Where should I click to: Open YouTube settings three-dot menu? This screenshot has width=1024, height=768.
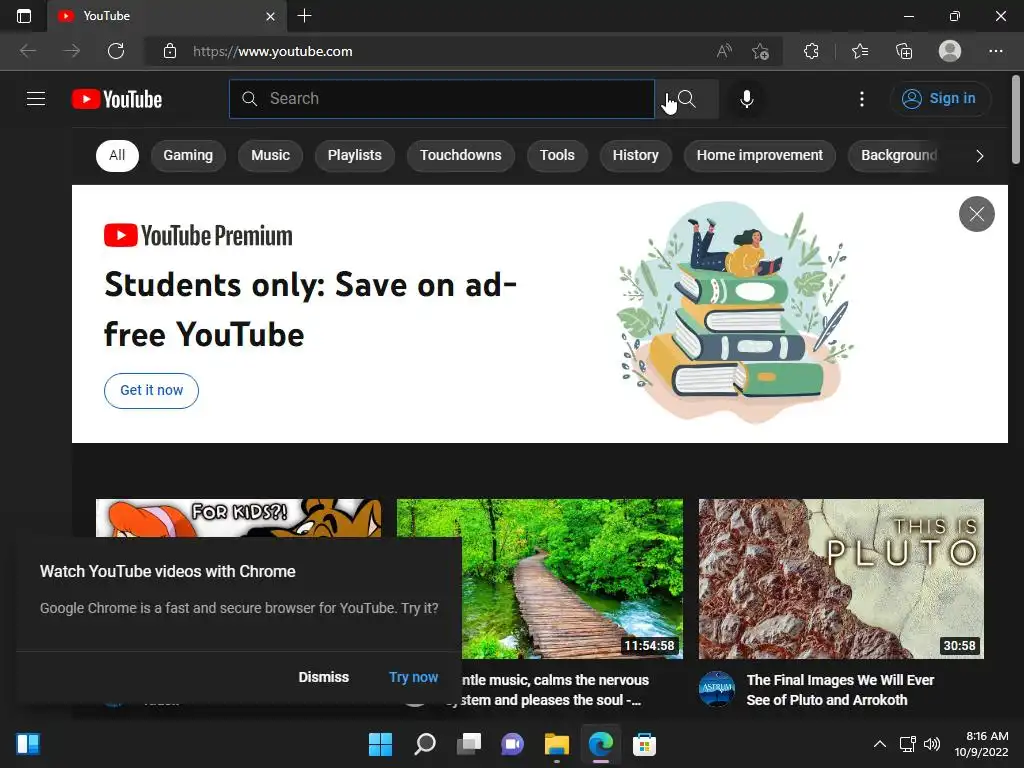pyautogui.click(x=862, y=99)
